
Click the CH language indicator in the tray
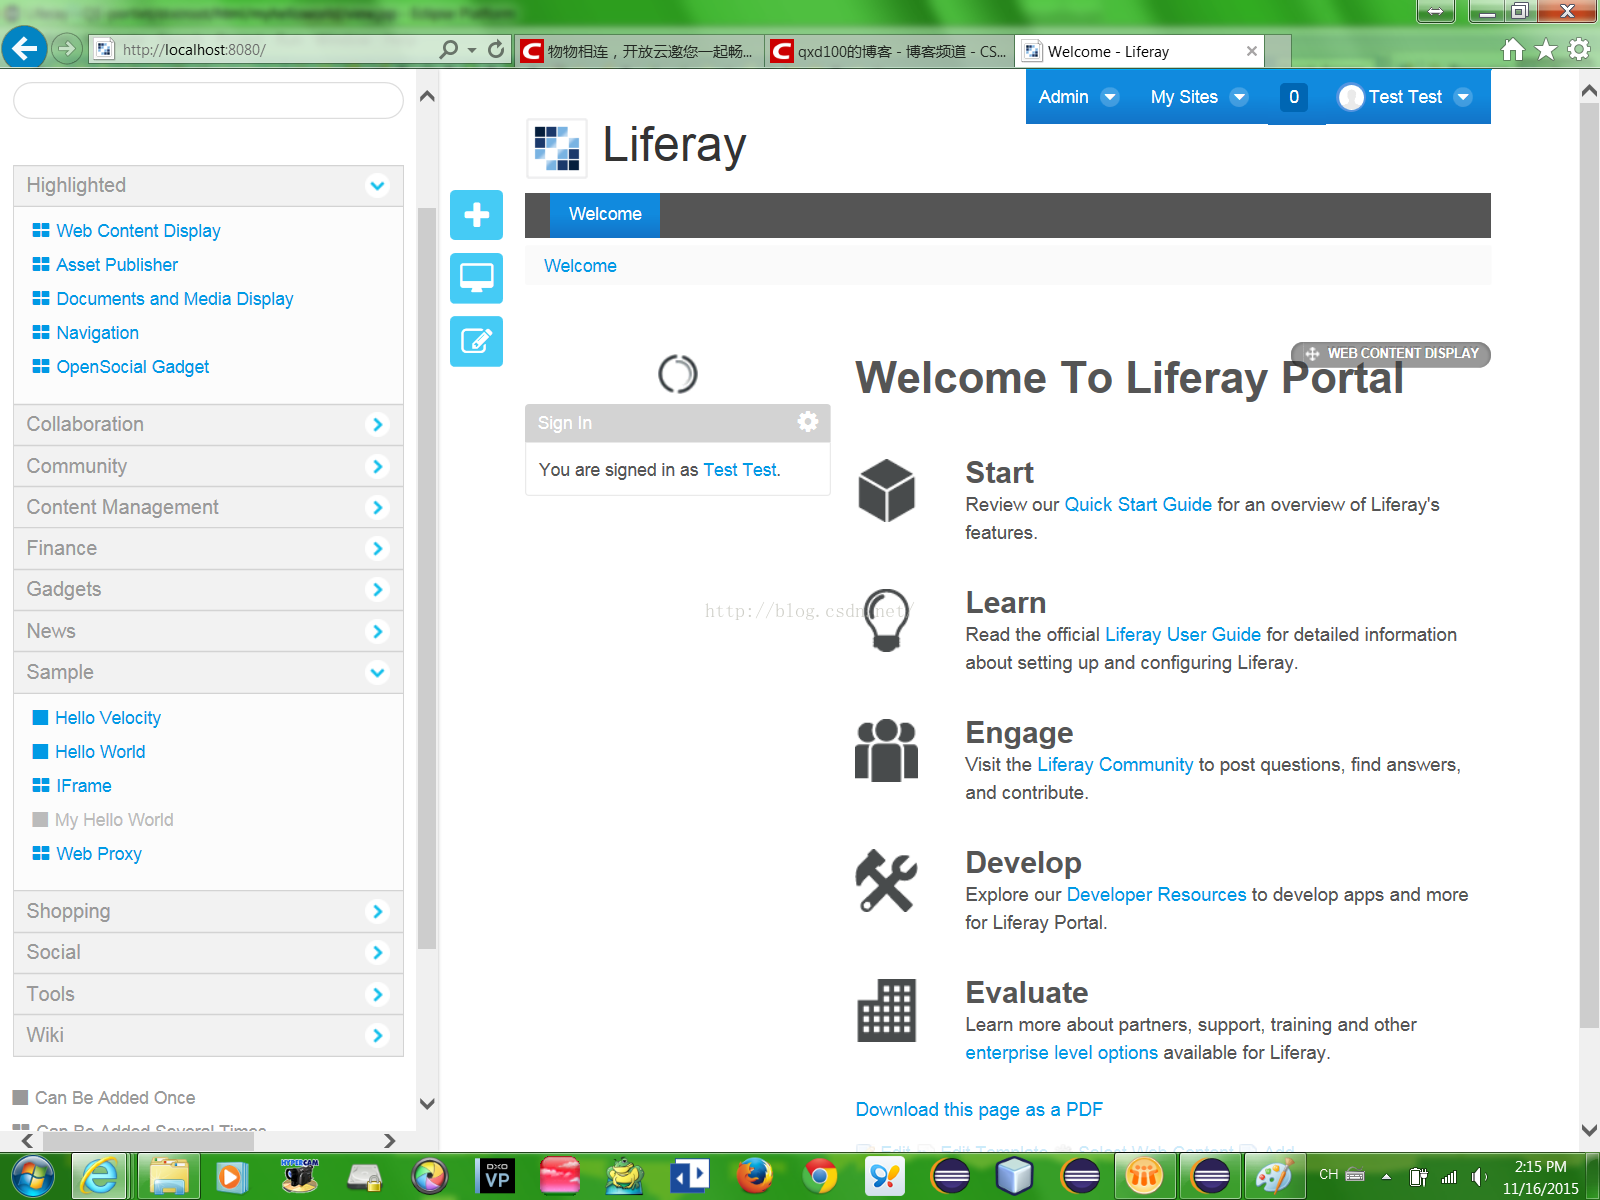1328,1175
